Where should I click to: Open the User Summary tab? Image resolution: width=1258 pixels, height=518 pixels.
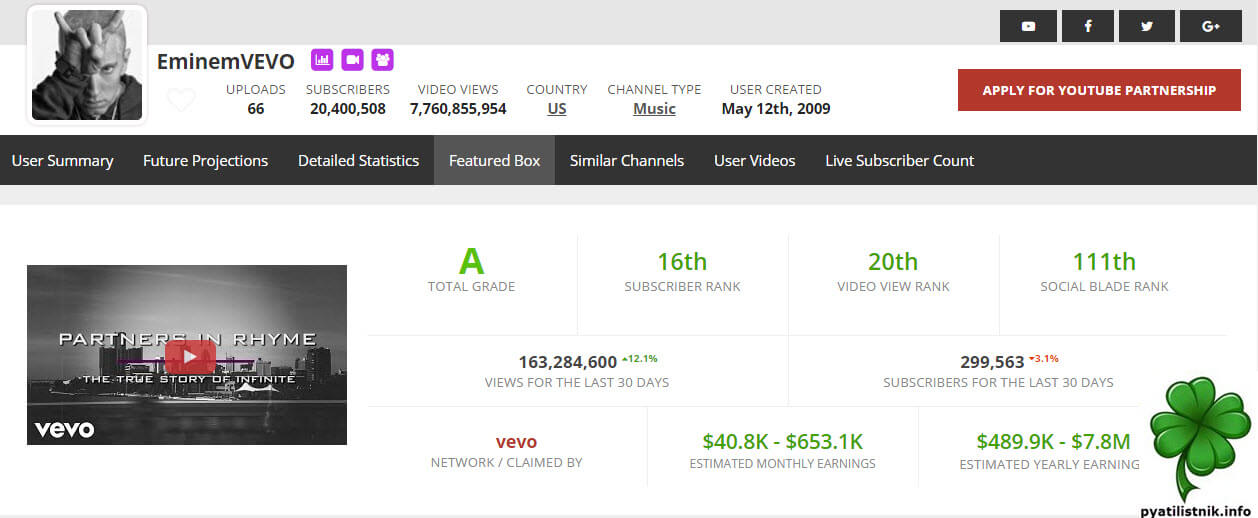tap(63, 160)
